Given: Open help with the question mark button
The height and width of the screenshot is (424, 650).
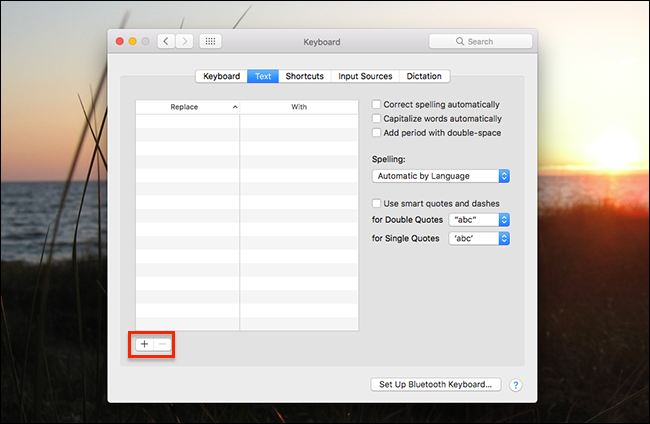Looking at the screenshot, I should tap(515, 385).
